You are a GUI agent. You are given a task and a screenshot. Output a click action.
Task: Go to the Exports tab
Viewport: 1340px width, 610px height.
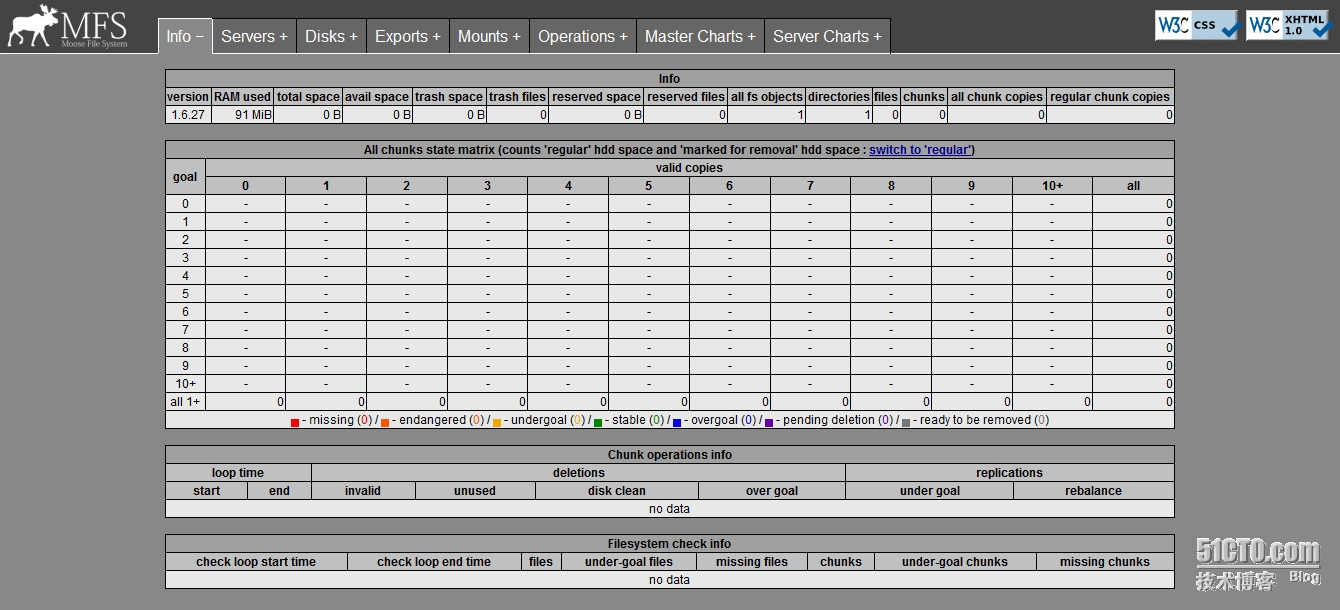click(x=408, y=36)
